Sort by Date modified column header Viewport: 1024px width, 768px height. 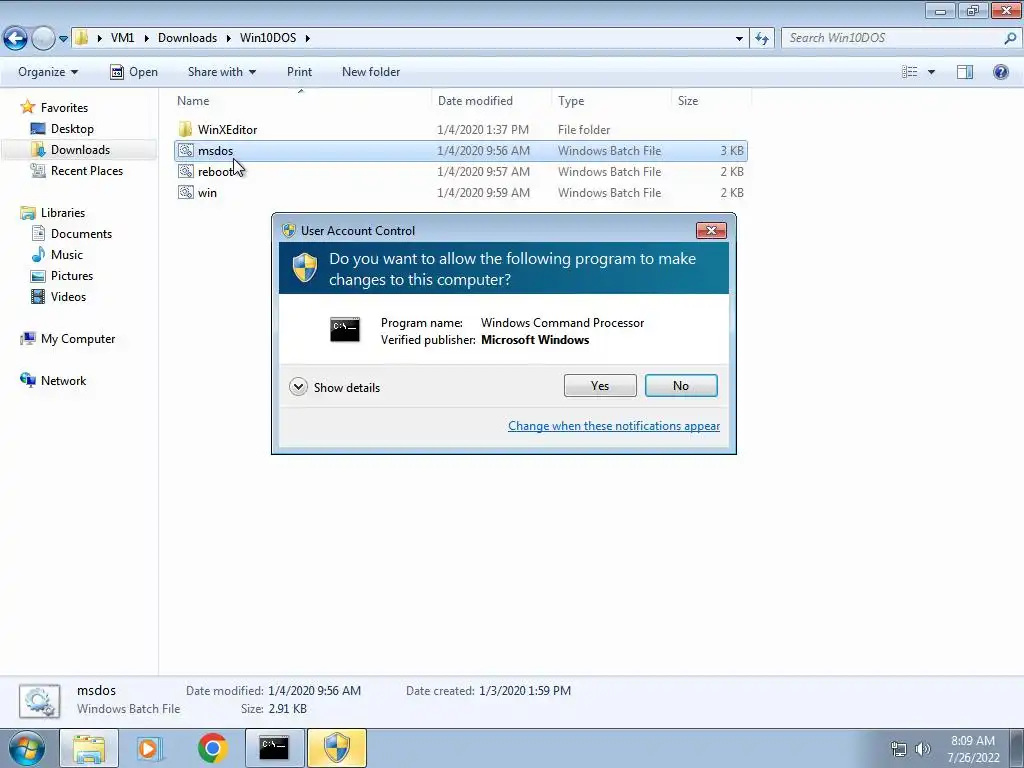(491, 101)
